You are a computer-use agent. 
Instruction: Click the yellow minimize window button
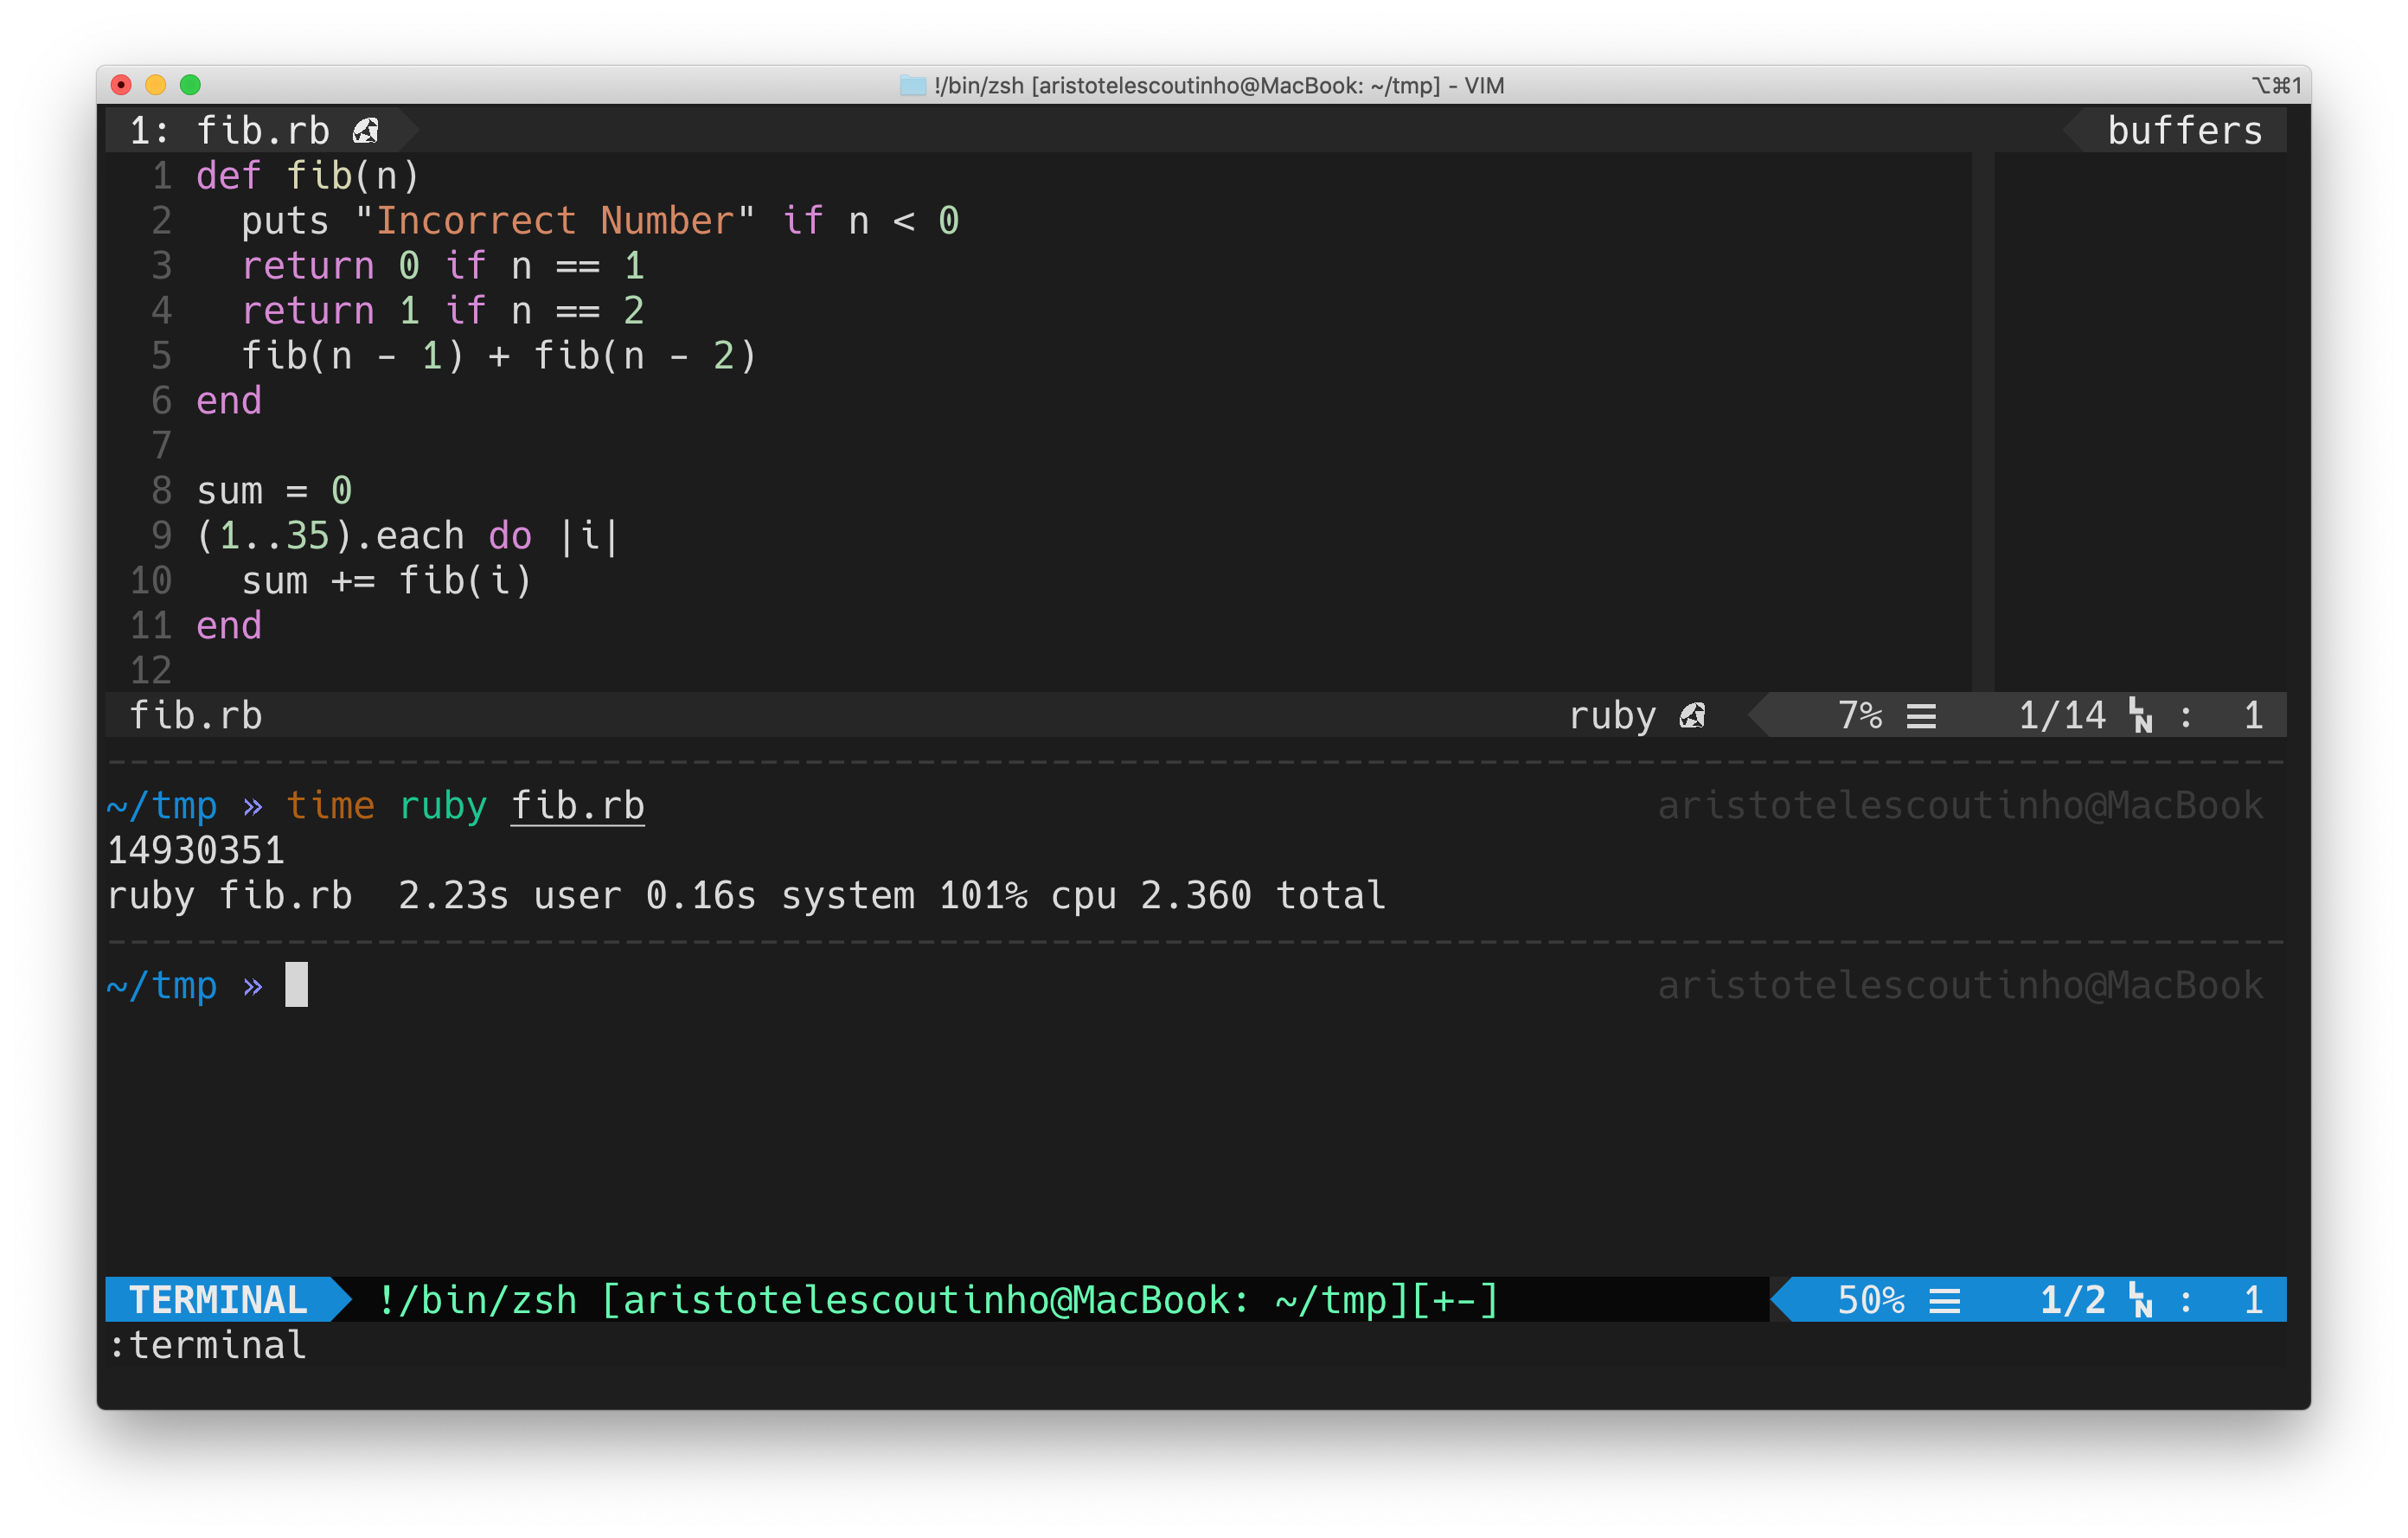click(x=155, y=85)
